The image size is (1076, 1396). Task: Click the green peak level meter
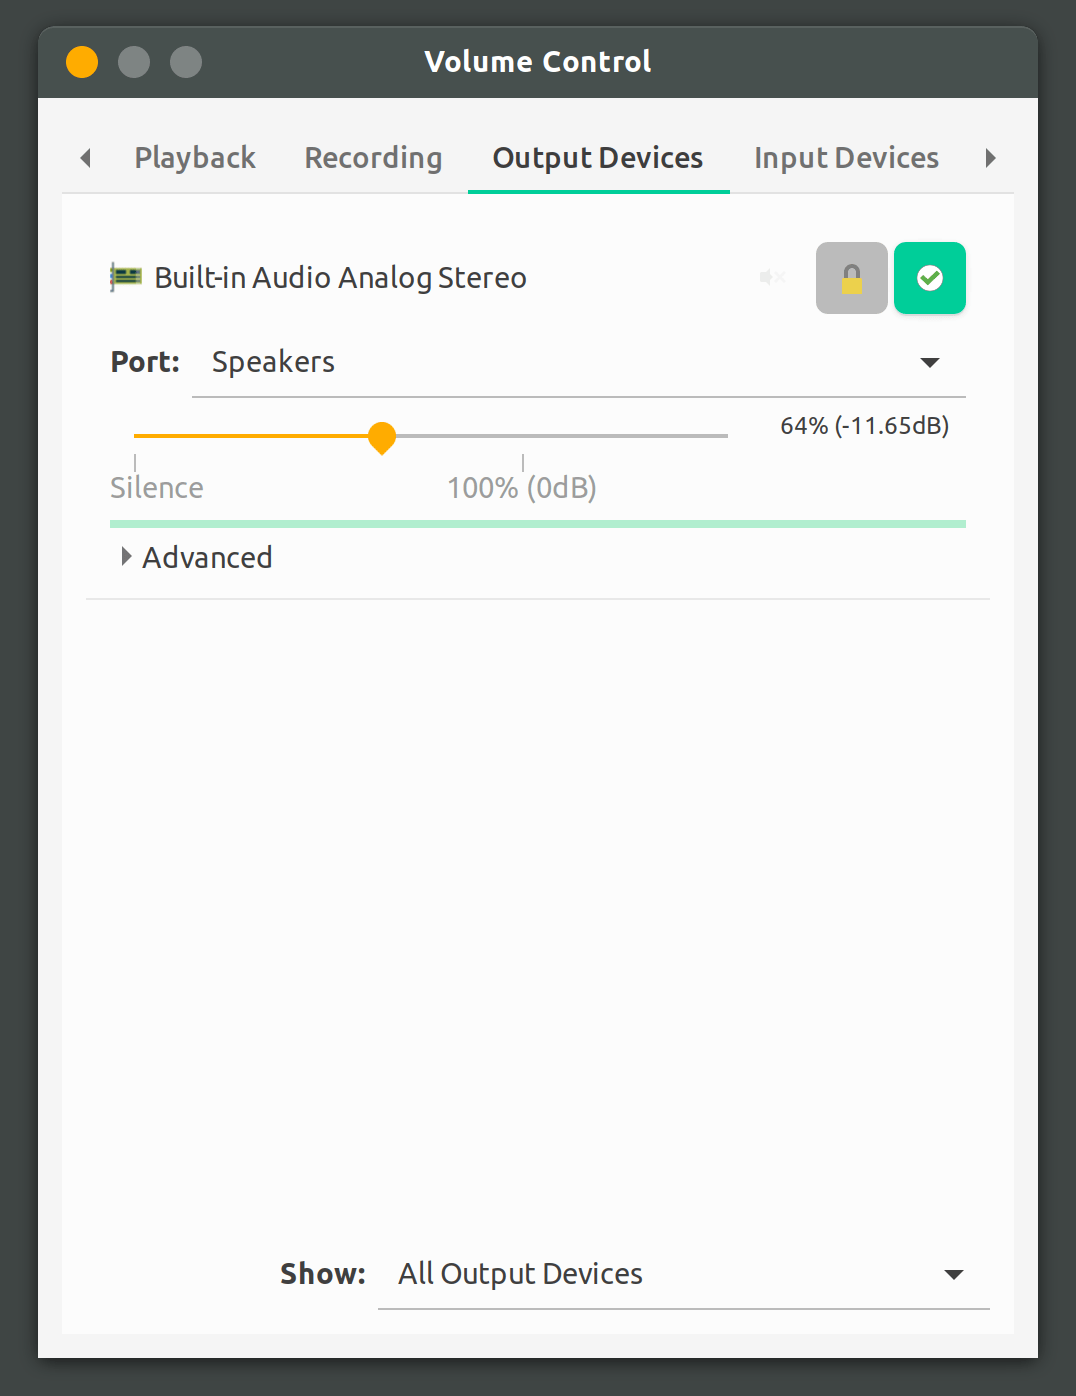coord(537,522)
